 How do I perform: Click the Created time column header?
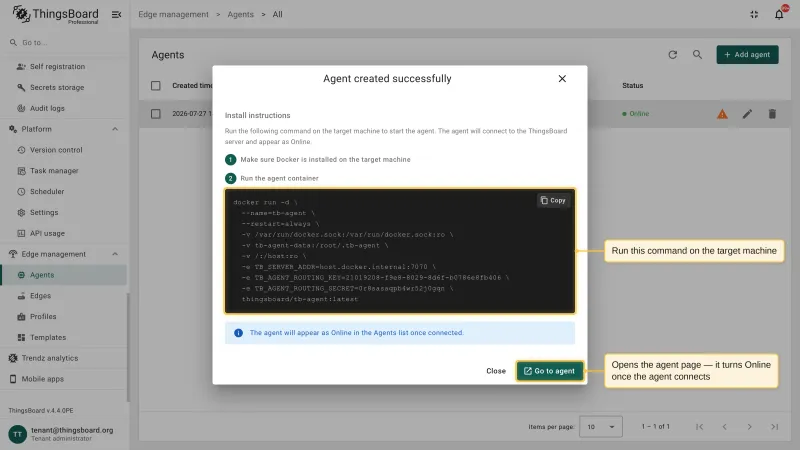[x=192, y=86]
